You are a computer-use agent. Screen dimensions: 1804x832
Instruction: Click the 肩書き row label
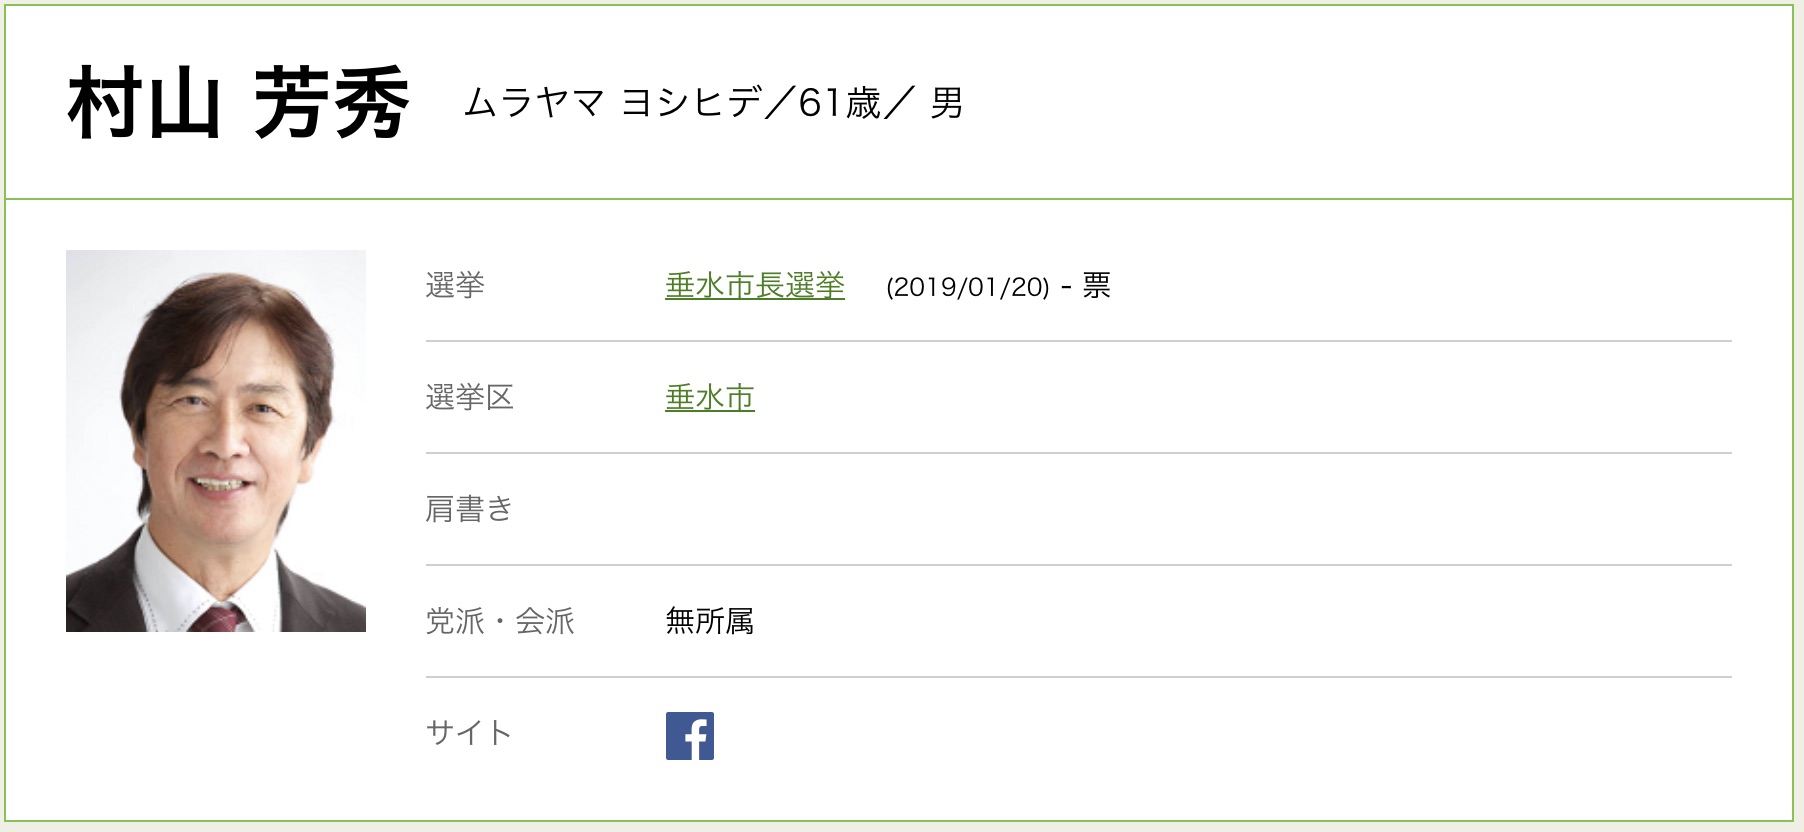[x=469, y=510]
